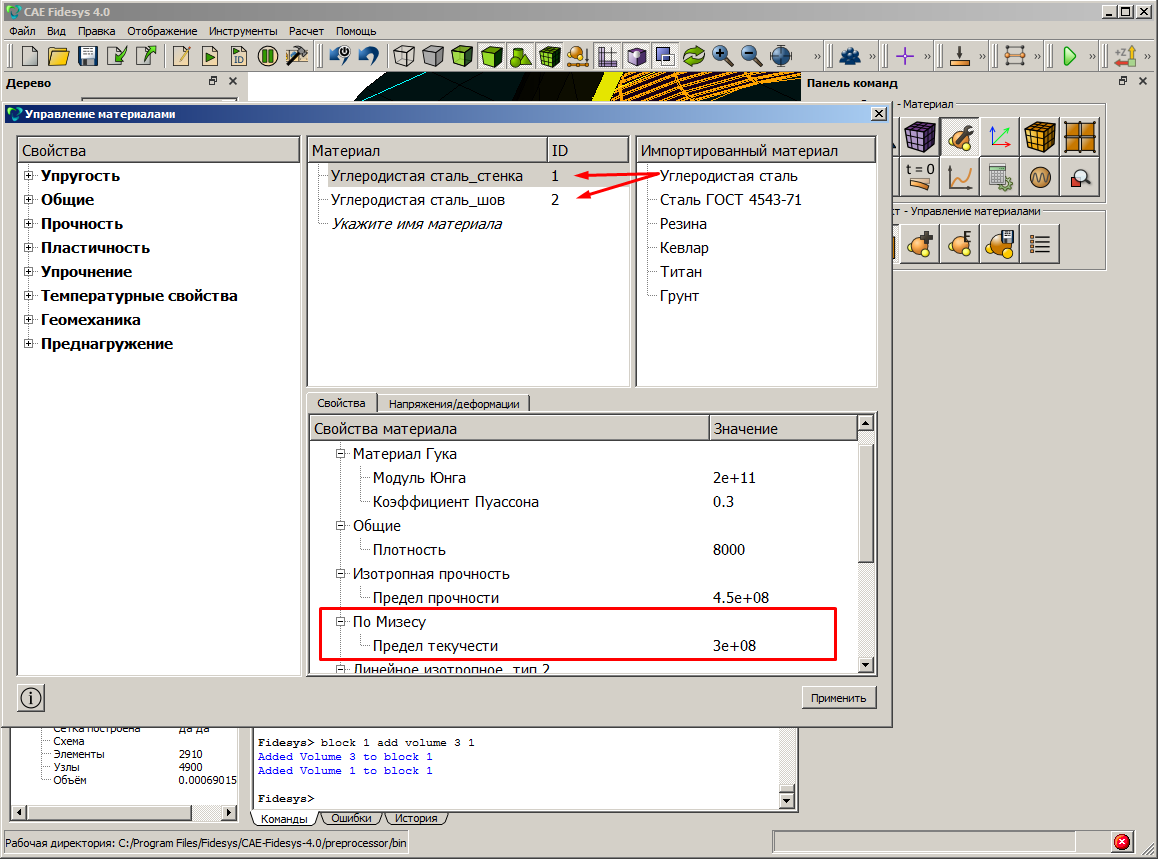Viewport: 1158px width, 859px height.
Task: Expand the Общие property group in left tree
Action: pos(28,199)
